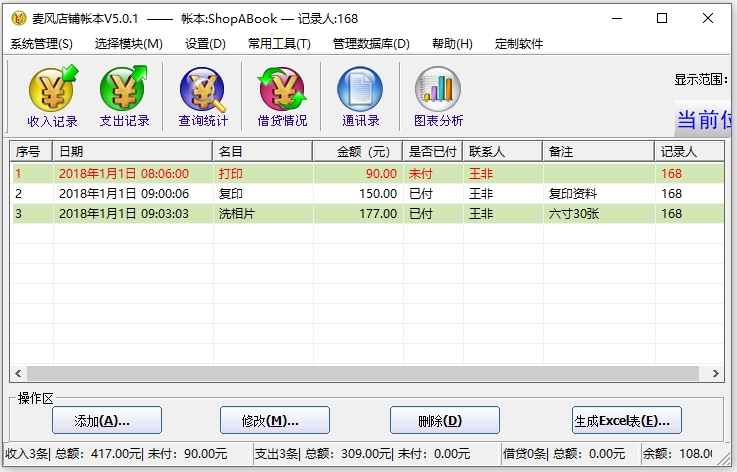The height and width of the screenshot is (472, 737).
Task: Sort by the 联系人 column header
Action: pos(503,151)
